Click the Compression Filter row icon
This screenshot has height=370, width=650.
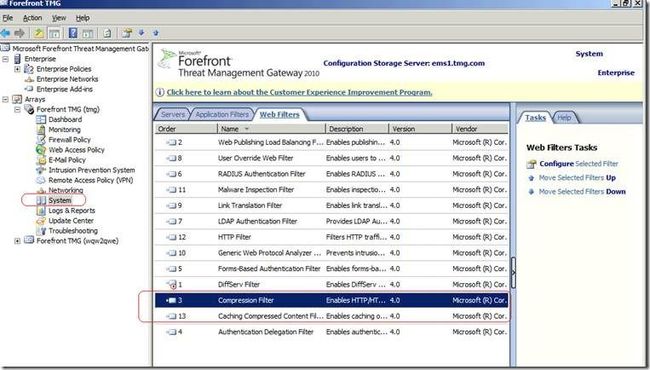[172, 300]
